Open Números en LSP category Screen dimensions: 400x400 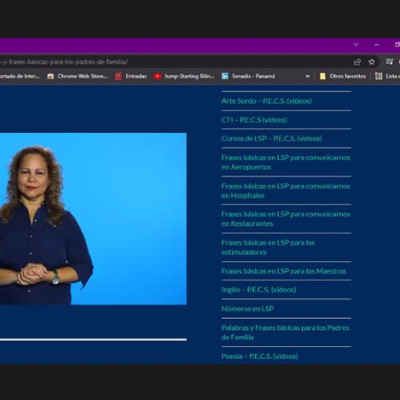247,309
